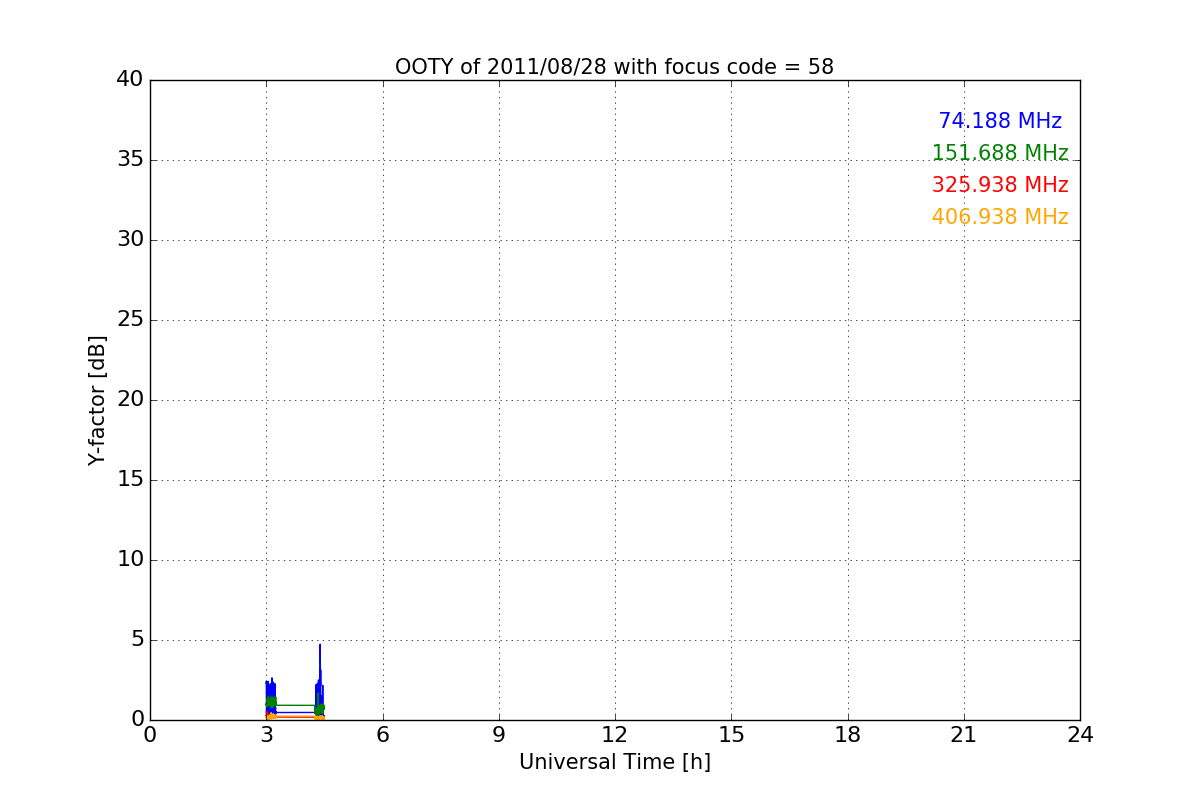Select the 74.188 MHz legend label

pos(1000,121)
